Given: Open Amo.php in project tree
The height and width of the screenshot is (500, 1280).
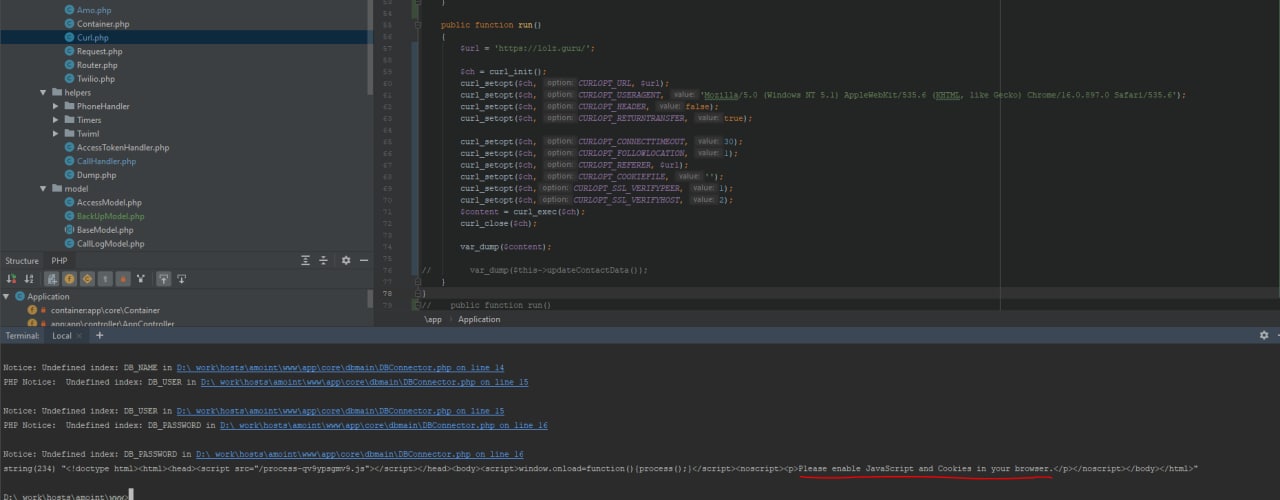Looking at the screenshot, I should (94, 10).
